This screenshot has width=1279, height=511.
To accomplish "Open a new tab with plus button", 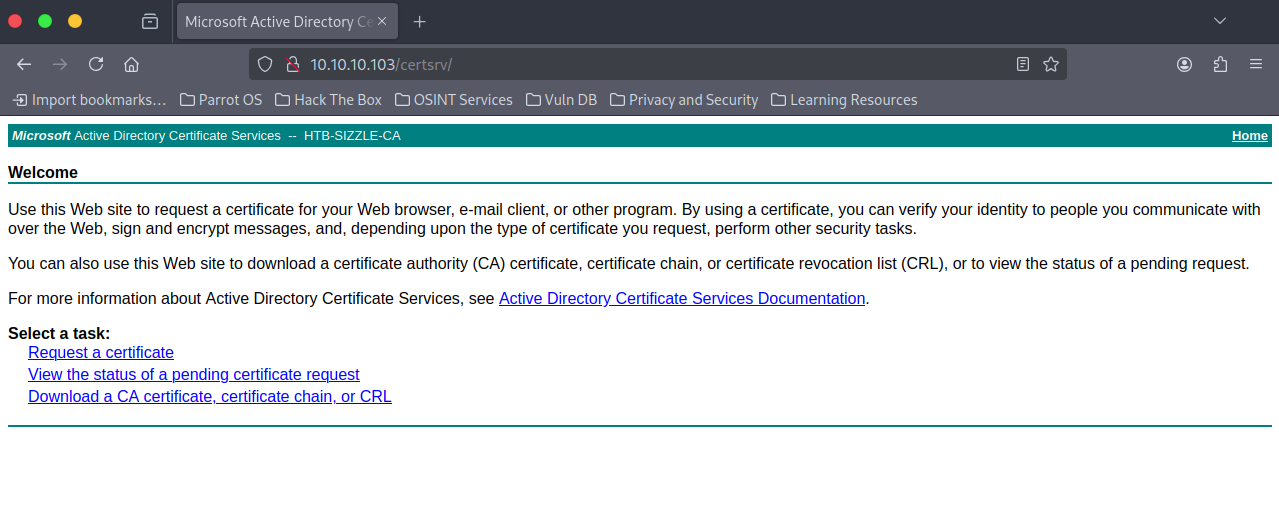I will (x=420, y=21).
